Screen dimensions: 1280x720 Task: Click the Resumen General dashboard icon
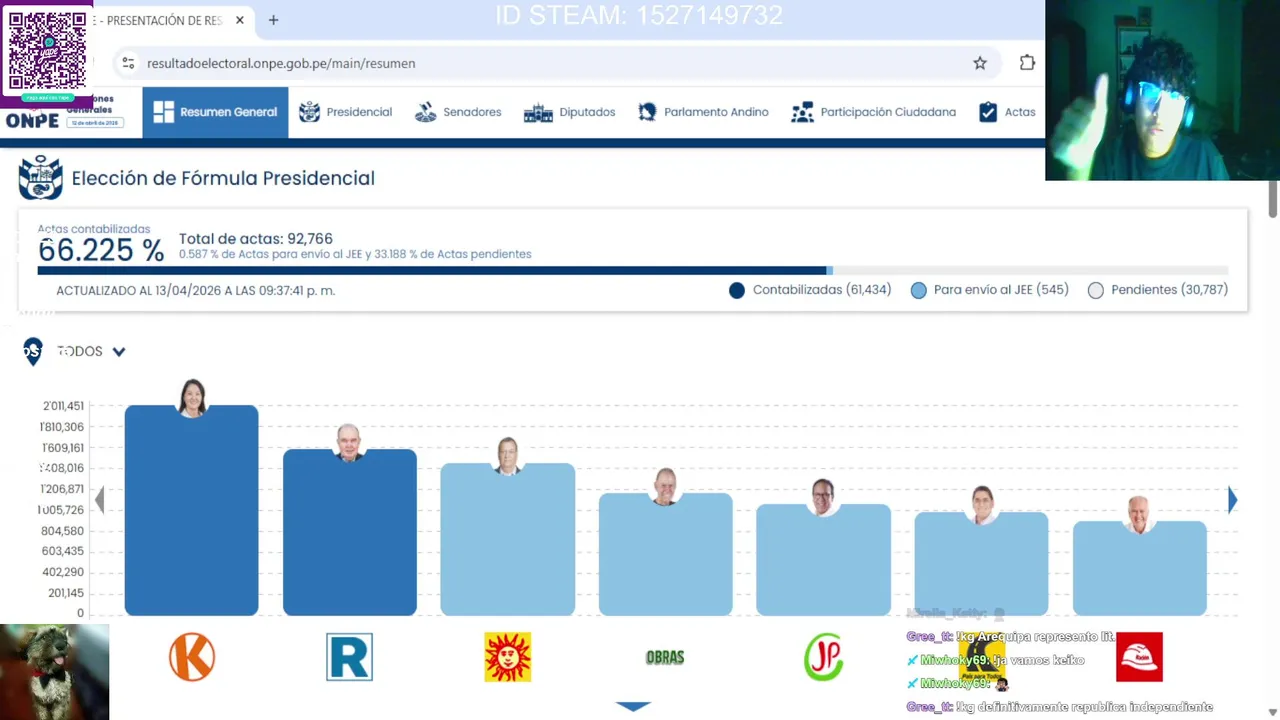click(x=163, y=112)
